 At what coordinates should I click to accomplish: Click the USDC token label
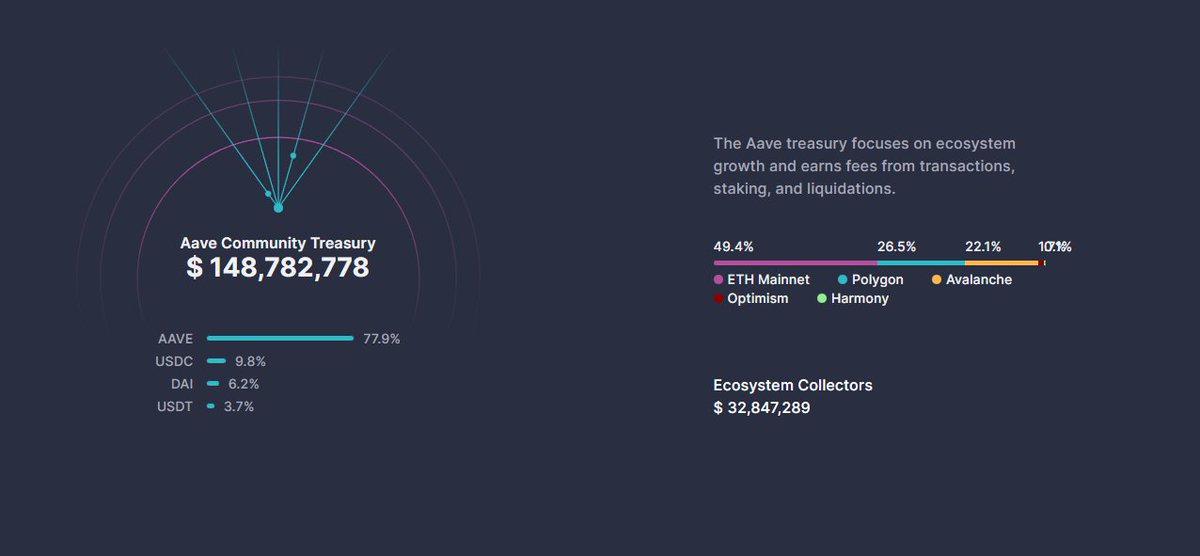pos(175,361)
